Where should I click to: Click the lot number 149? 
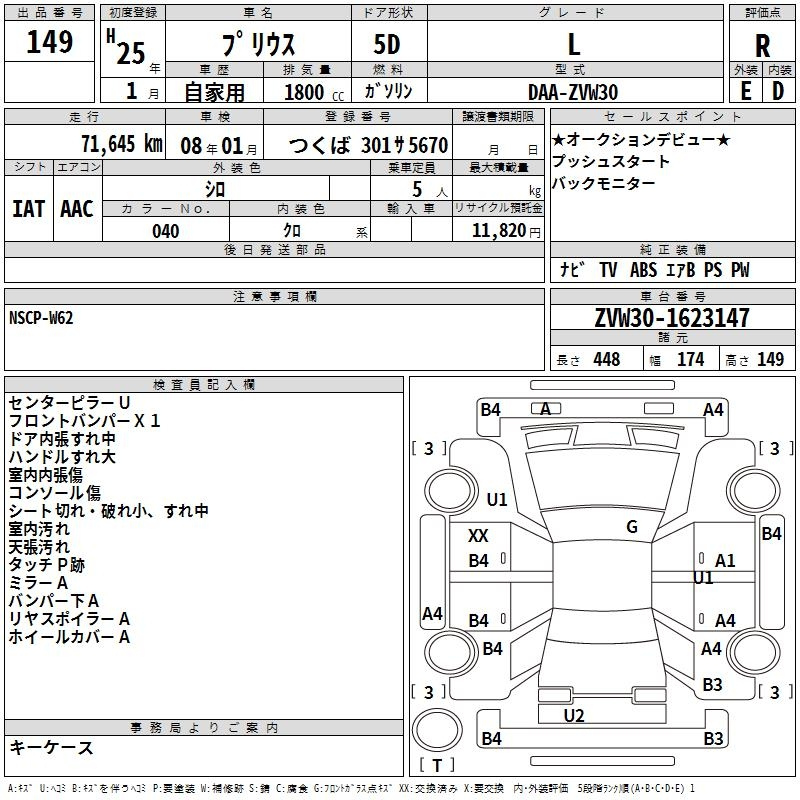tap(49, 41)
